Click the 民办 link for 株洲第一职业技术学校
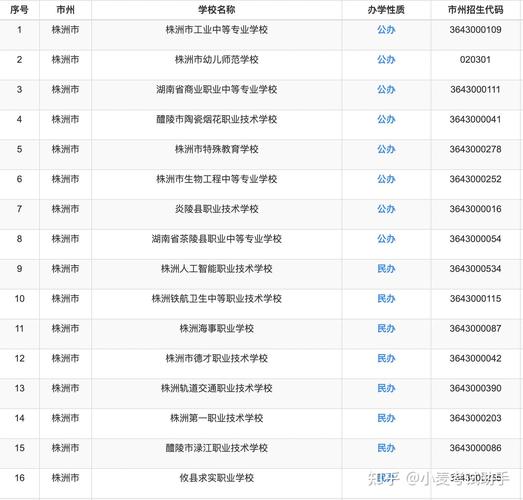 (x=386, y=418)
